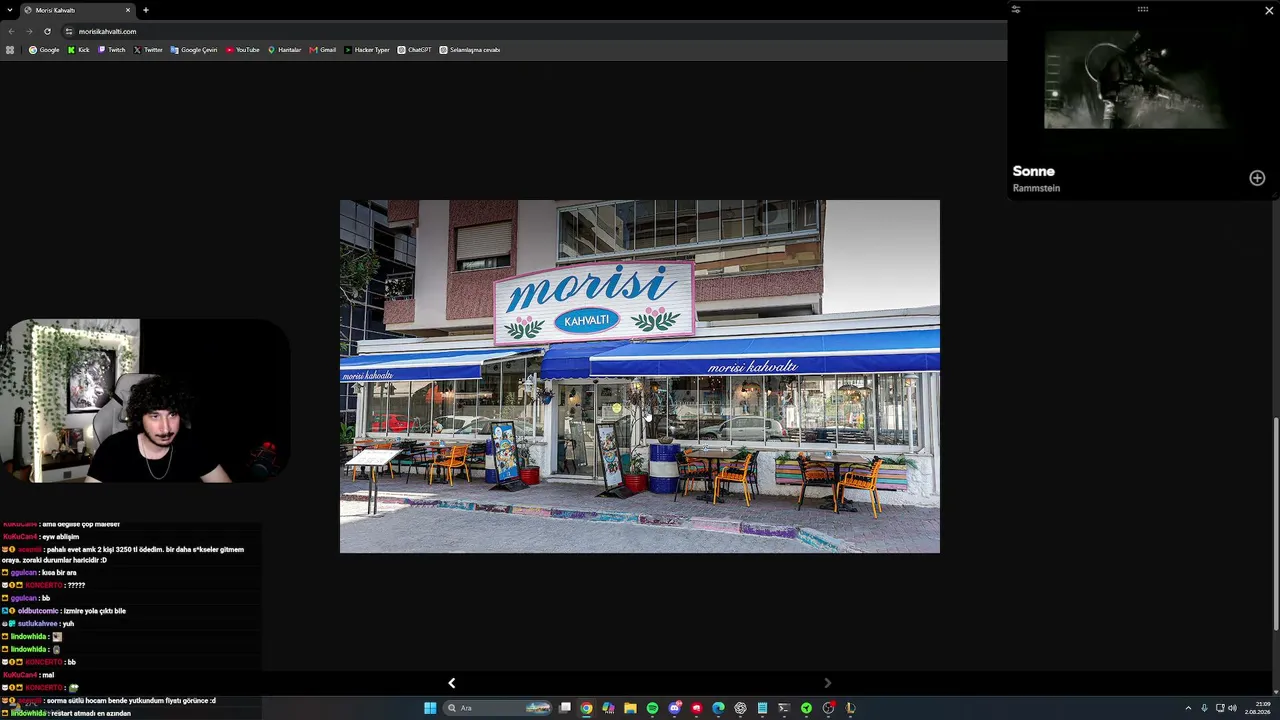This screenshot has height=720, width=1280.
Task: Open the Haritalar maps bookmark
Action: (285, 50)
